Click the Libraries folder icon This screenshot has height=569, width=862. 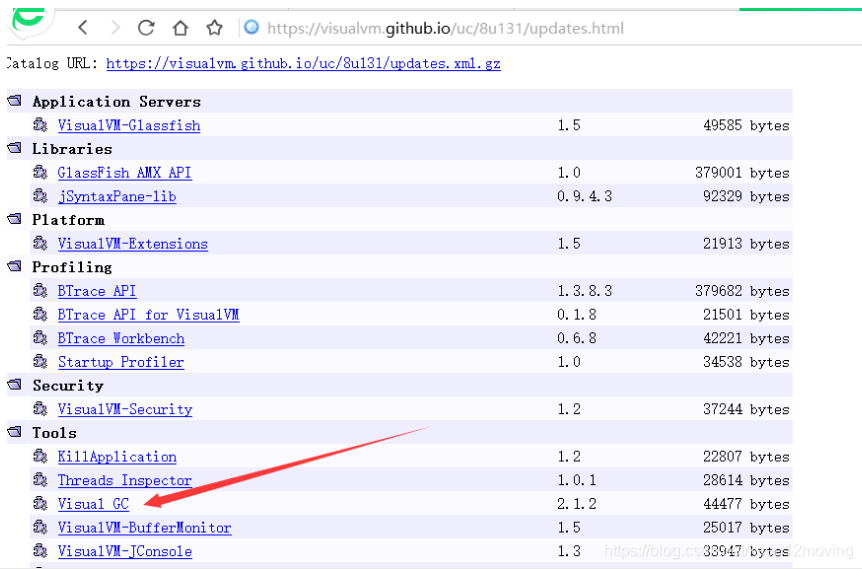click(x=15, y=148)
